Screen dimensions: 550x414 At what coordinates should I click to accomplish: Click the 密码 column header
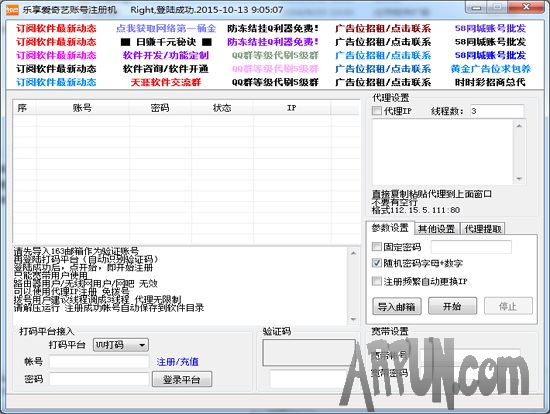[x=160, y=108]
